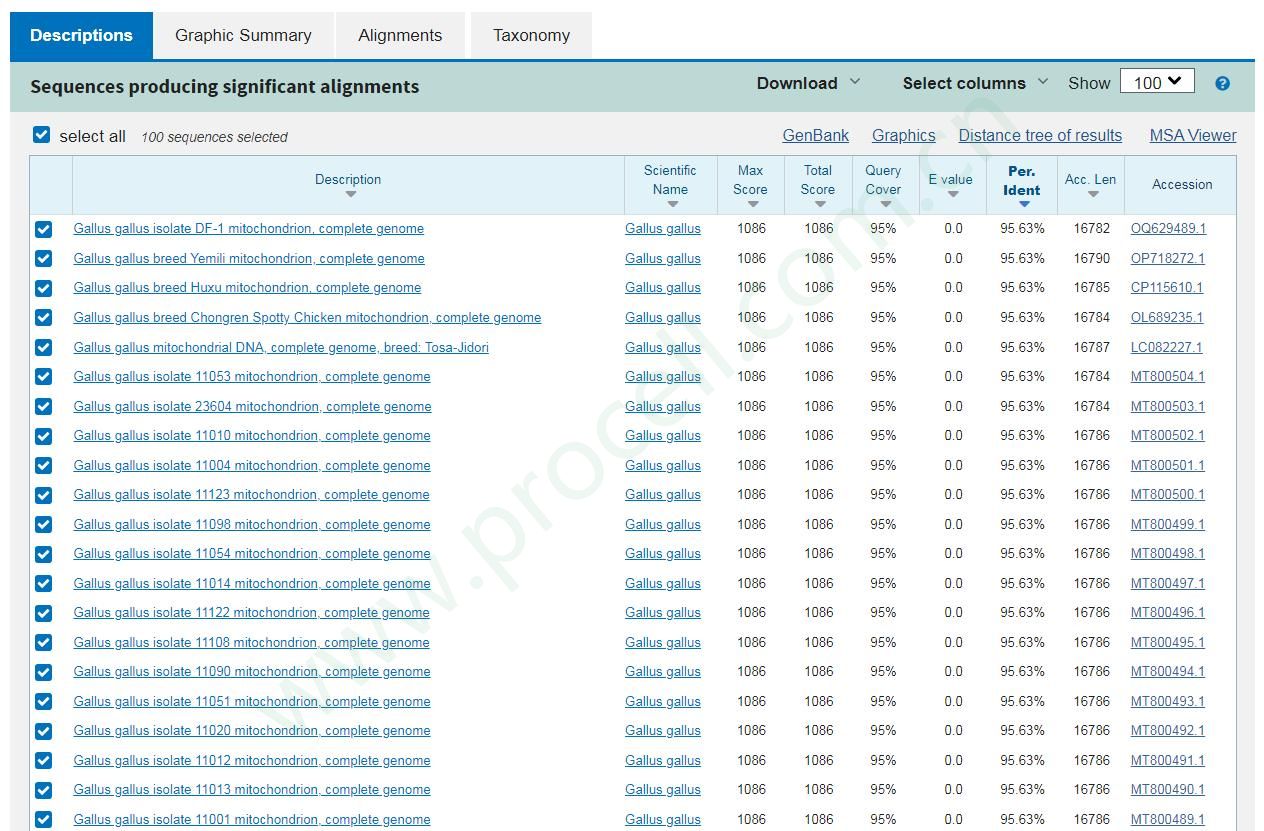Image resolution: width=1264 pixels, height=831 pixels.
Task: Open accession CP115610.1
Action: (1167, 288)
